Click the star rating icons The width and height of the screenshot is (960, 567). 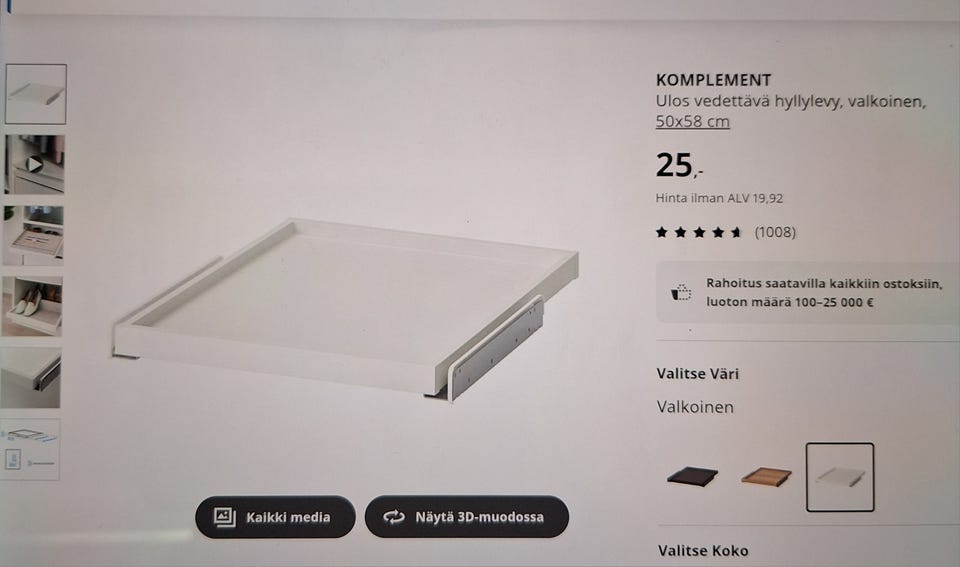[699, 232]
